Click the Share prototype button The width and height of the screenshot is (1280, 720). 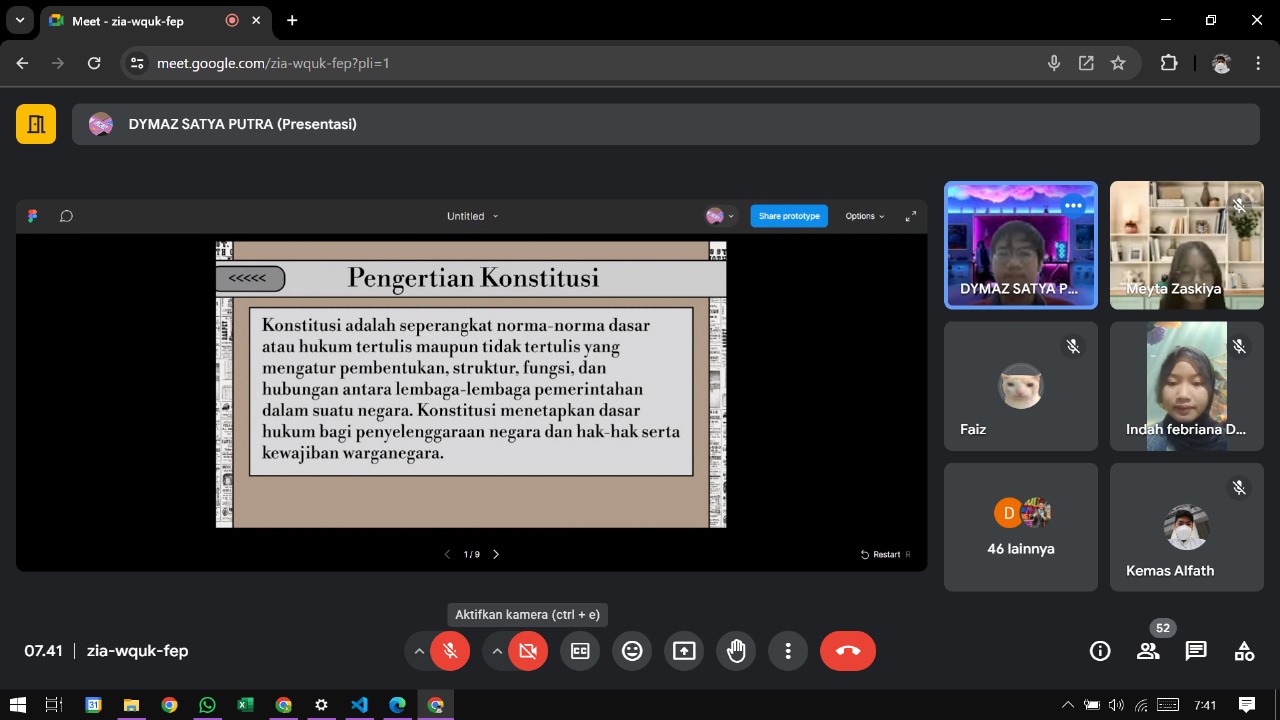tap(789, 216)
